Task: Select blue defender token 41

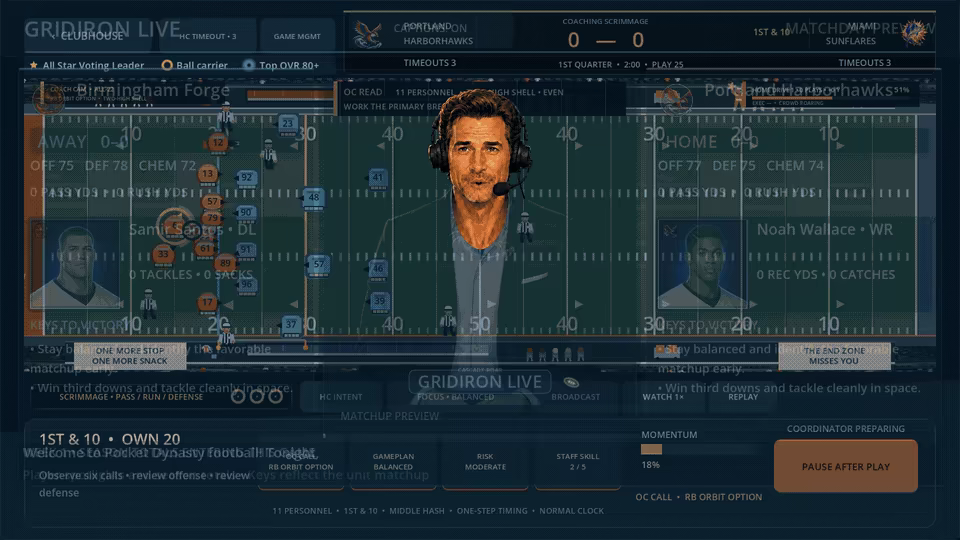Action: [x=378, y=178]
